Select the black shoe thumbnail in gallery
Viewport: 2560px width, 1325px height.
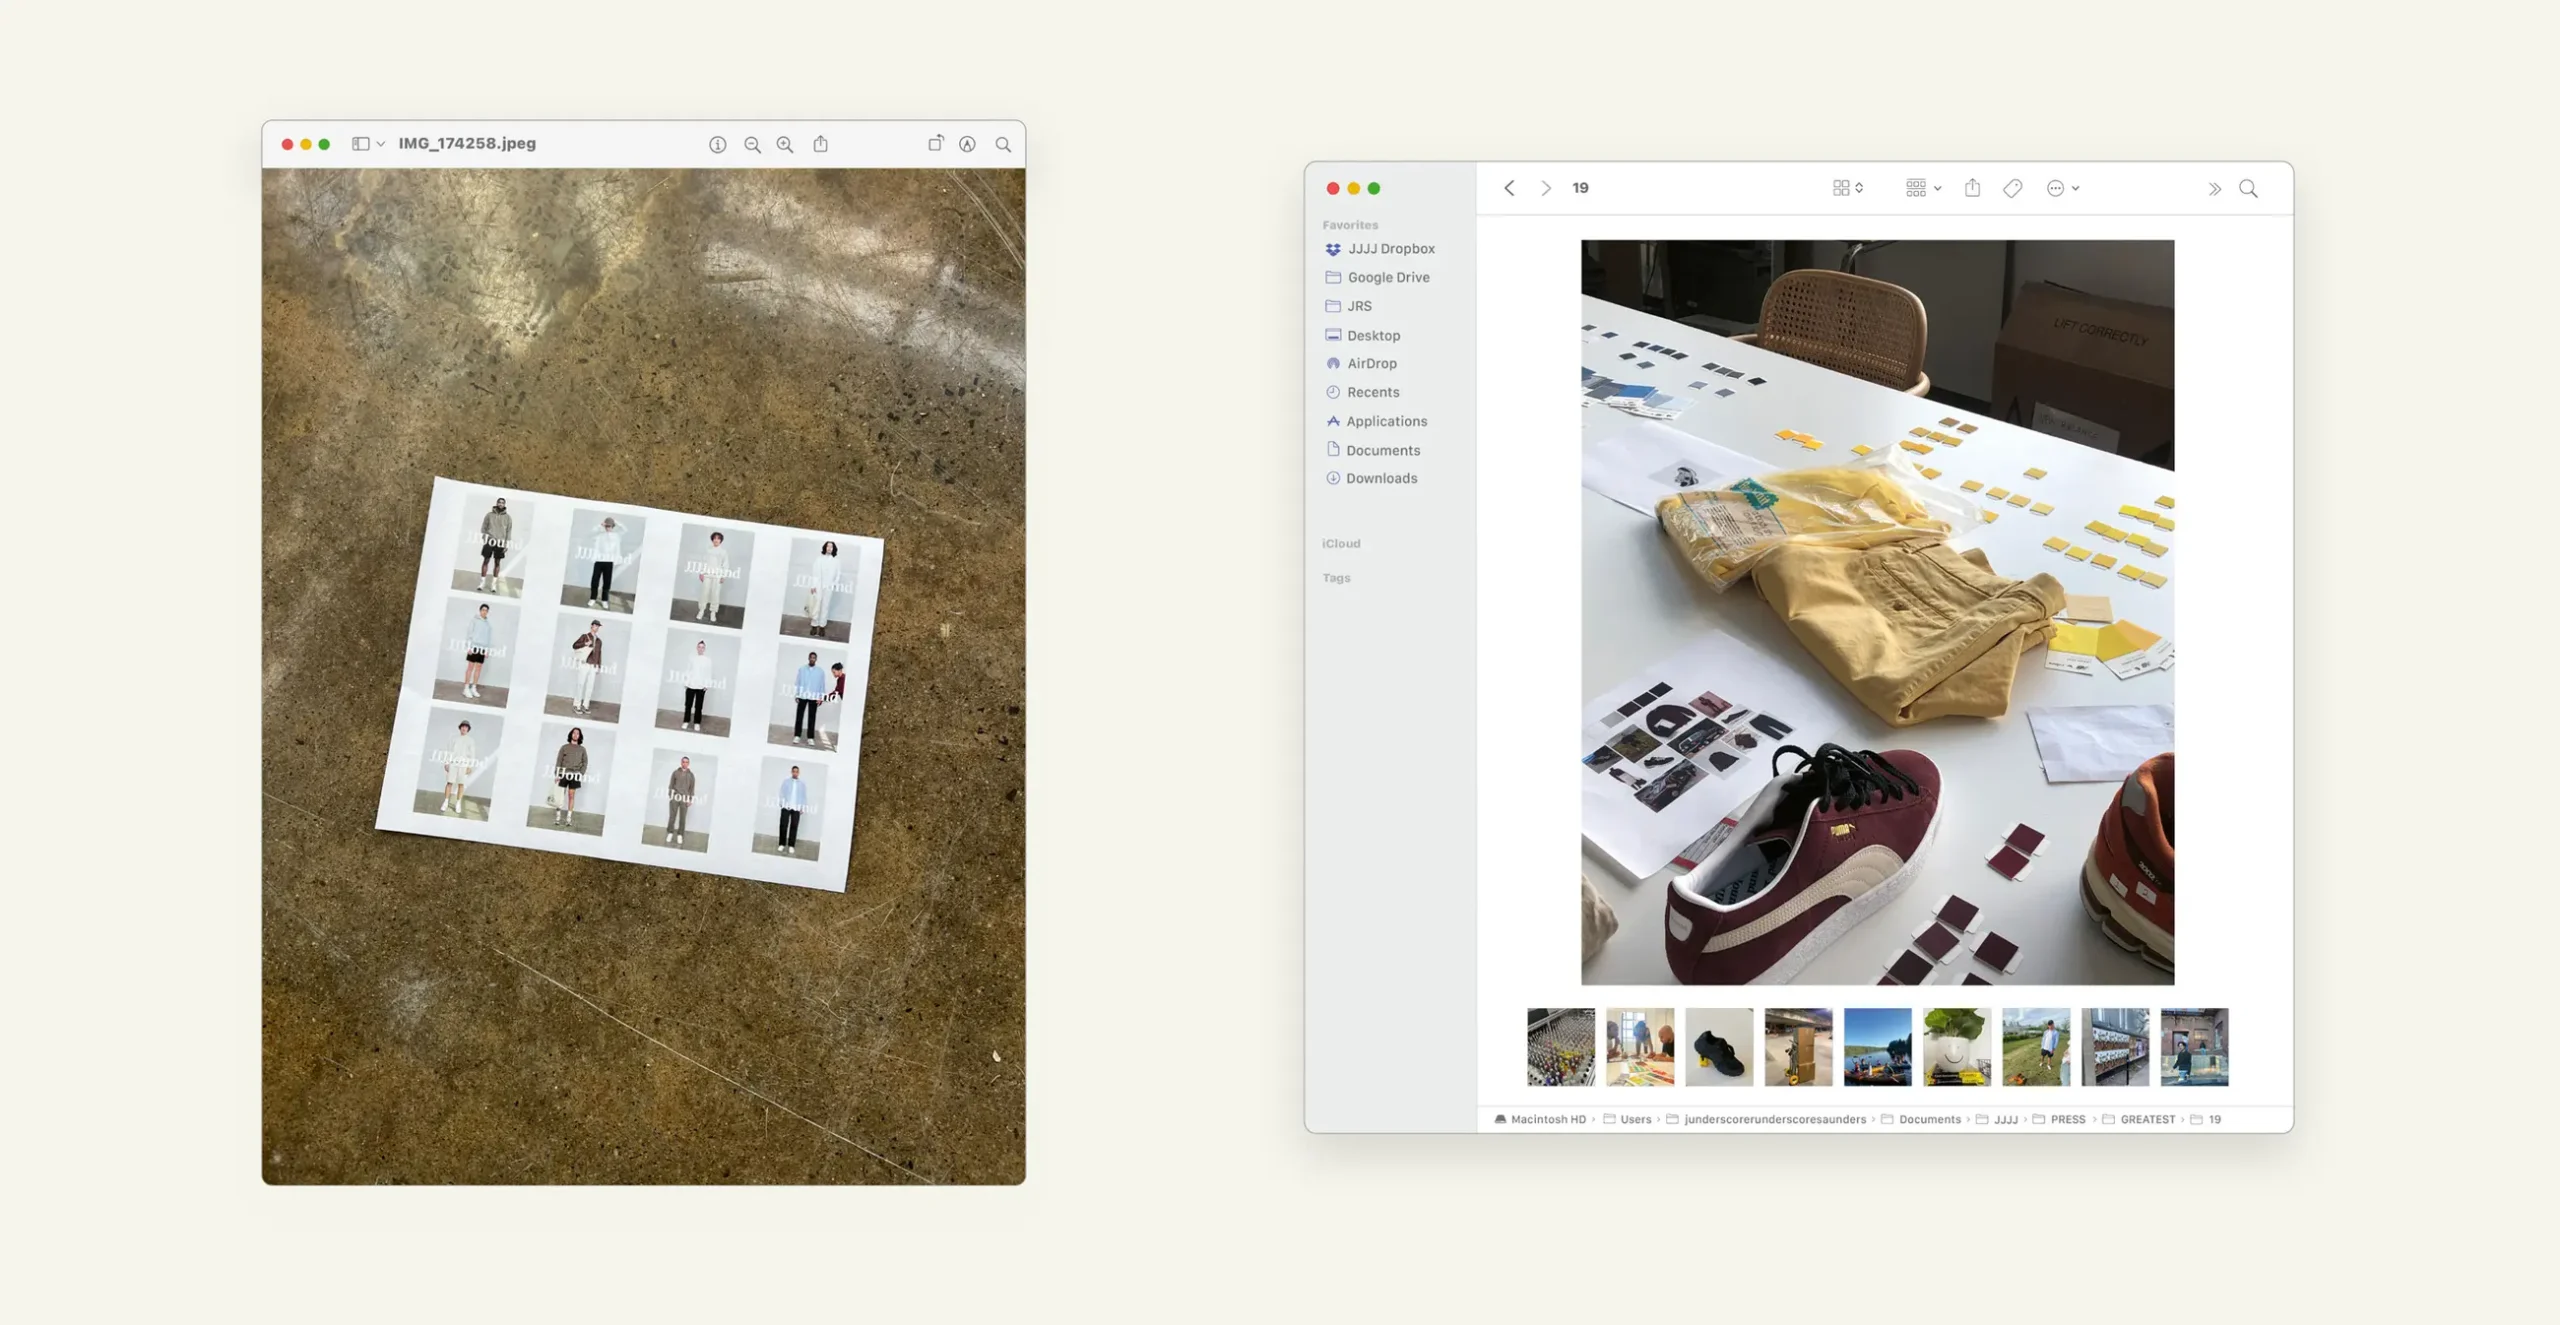click(1718, 1047)
